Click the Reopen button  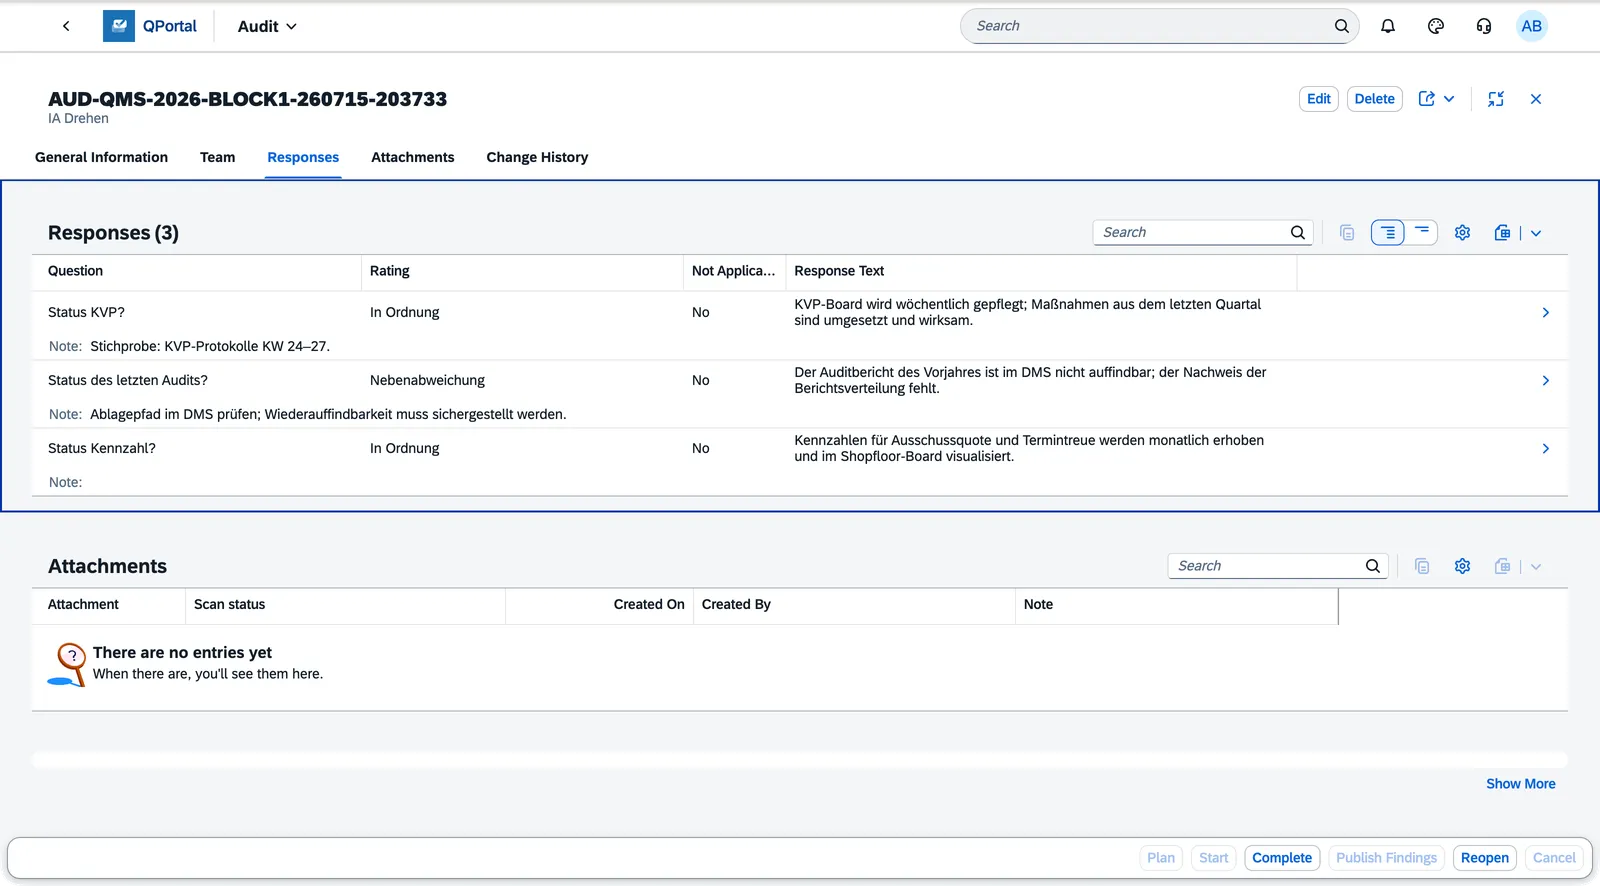click(x=1484, y=858)
